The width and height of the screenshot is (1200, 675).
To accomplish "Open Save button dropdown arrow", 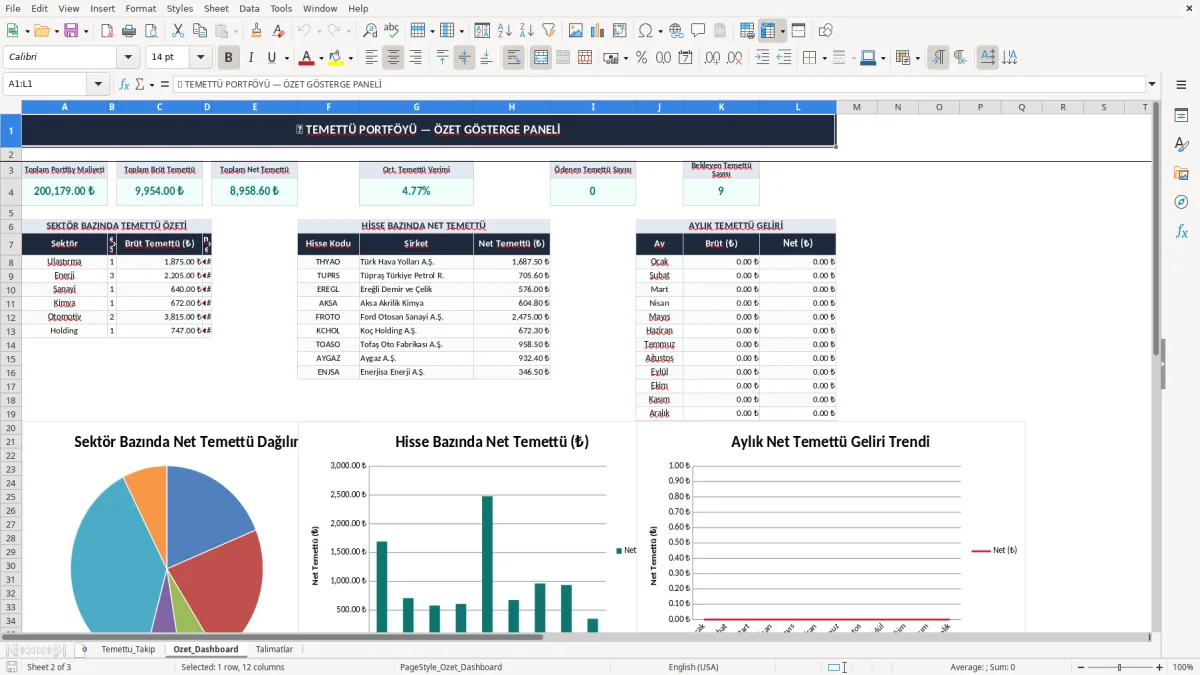I will point(86,31).
